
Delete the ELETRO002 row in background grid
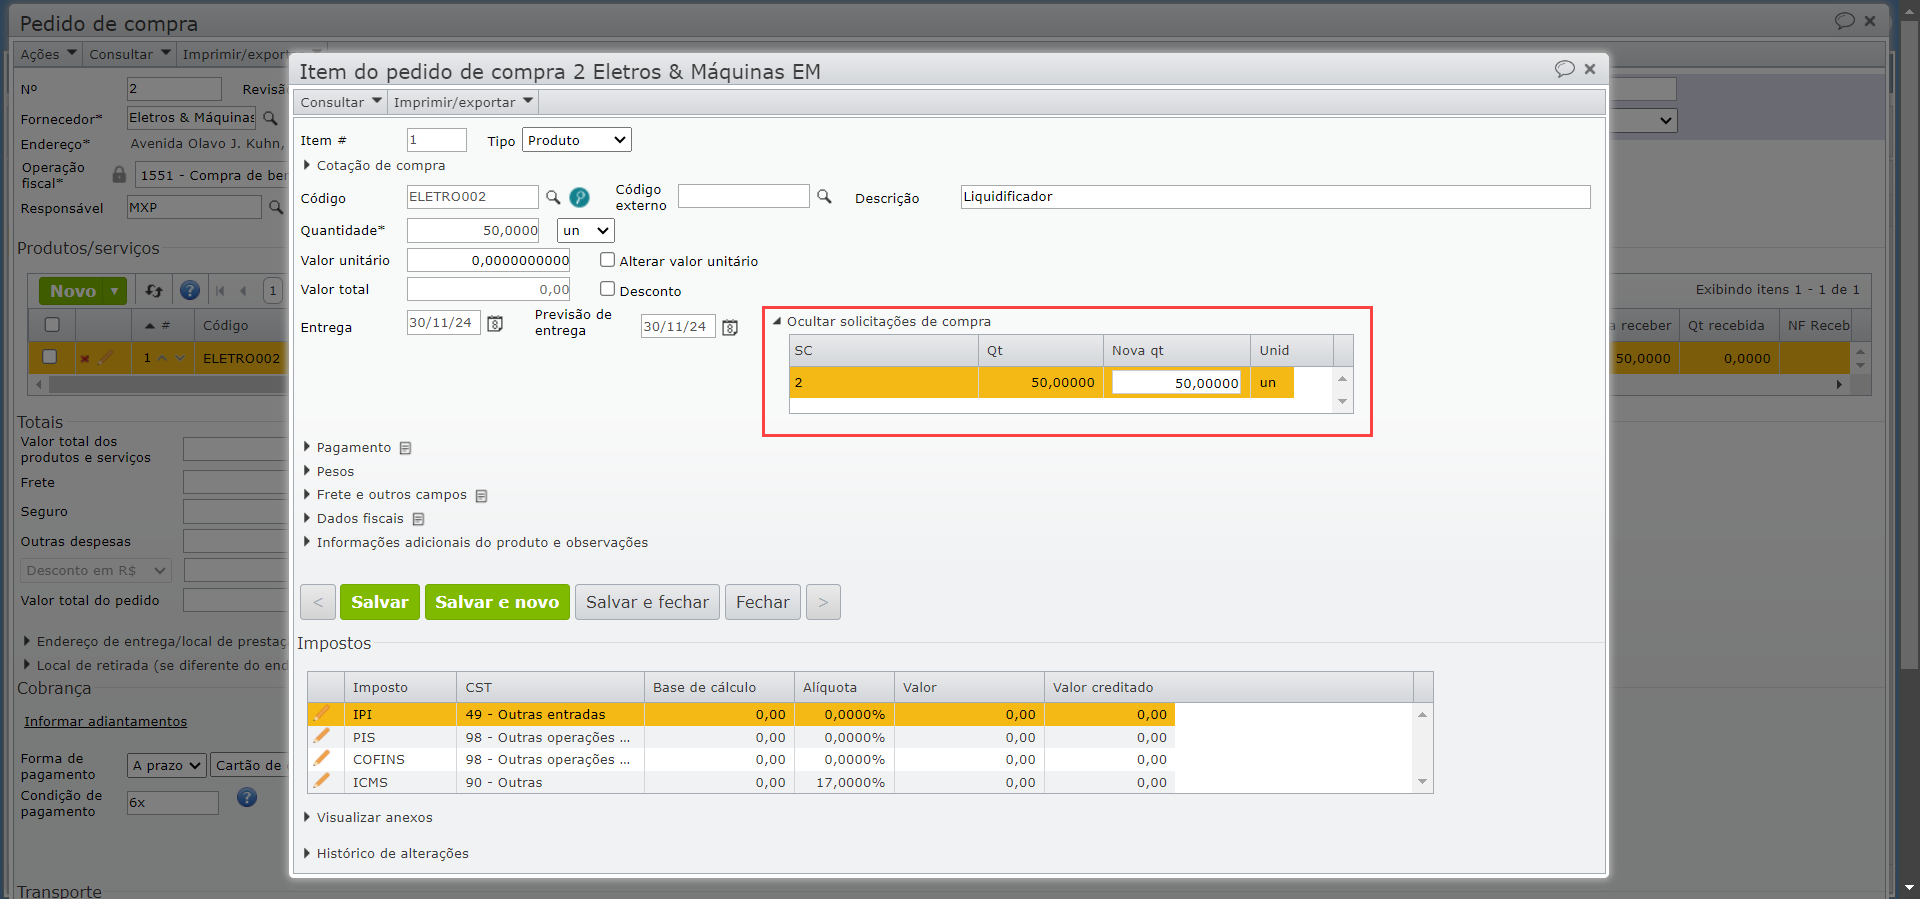[85, 358]
